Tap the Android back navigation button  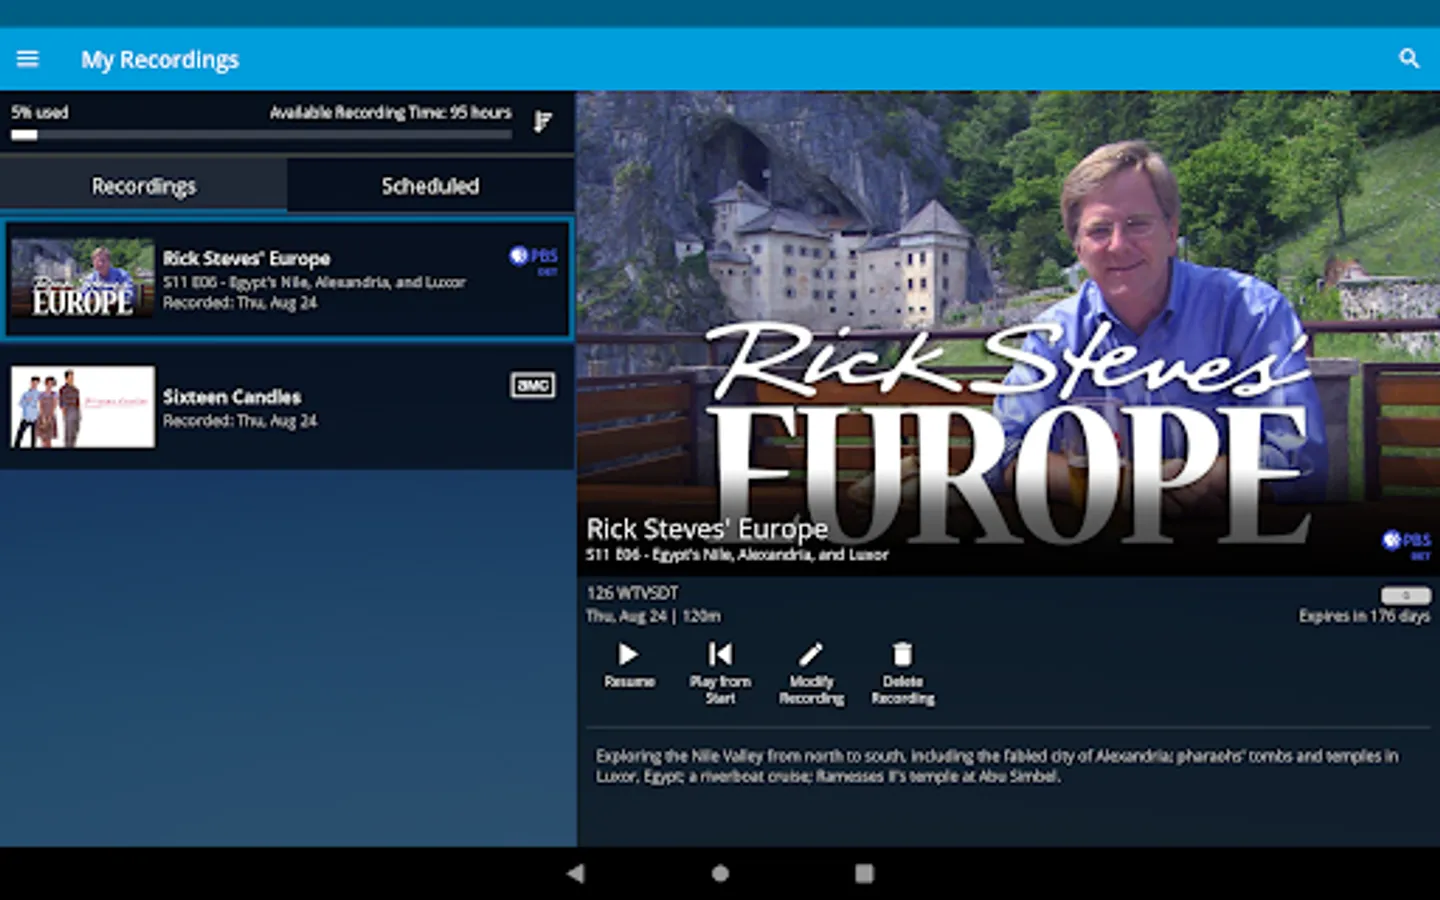575,873
